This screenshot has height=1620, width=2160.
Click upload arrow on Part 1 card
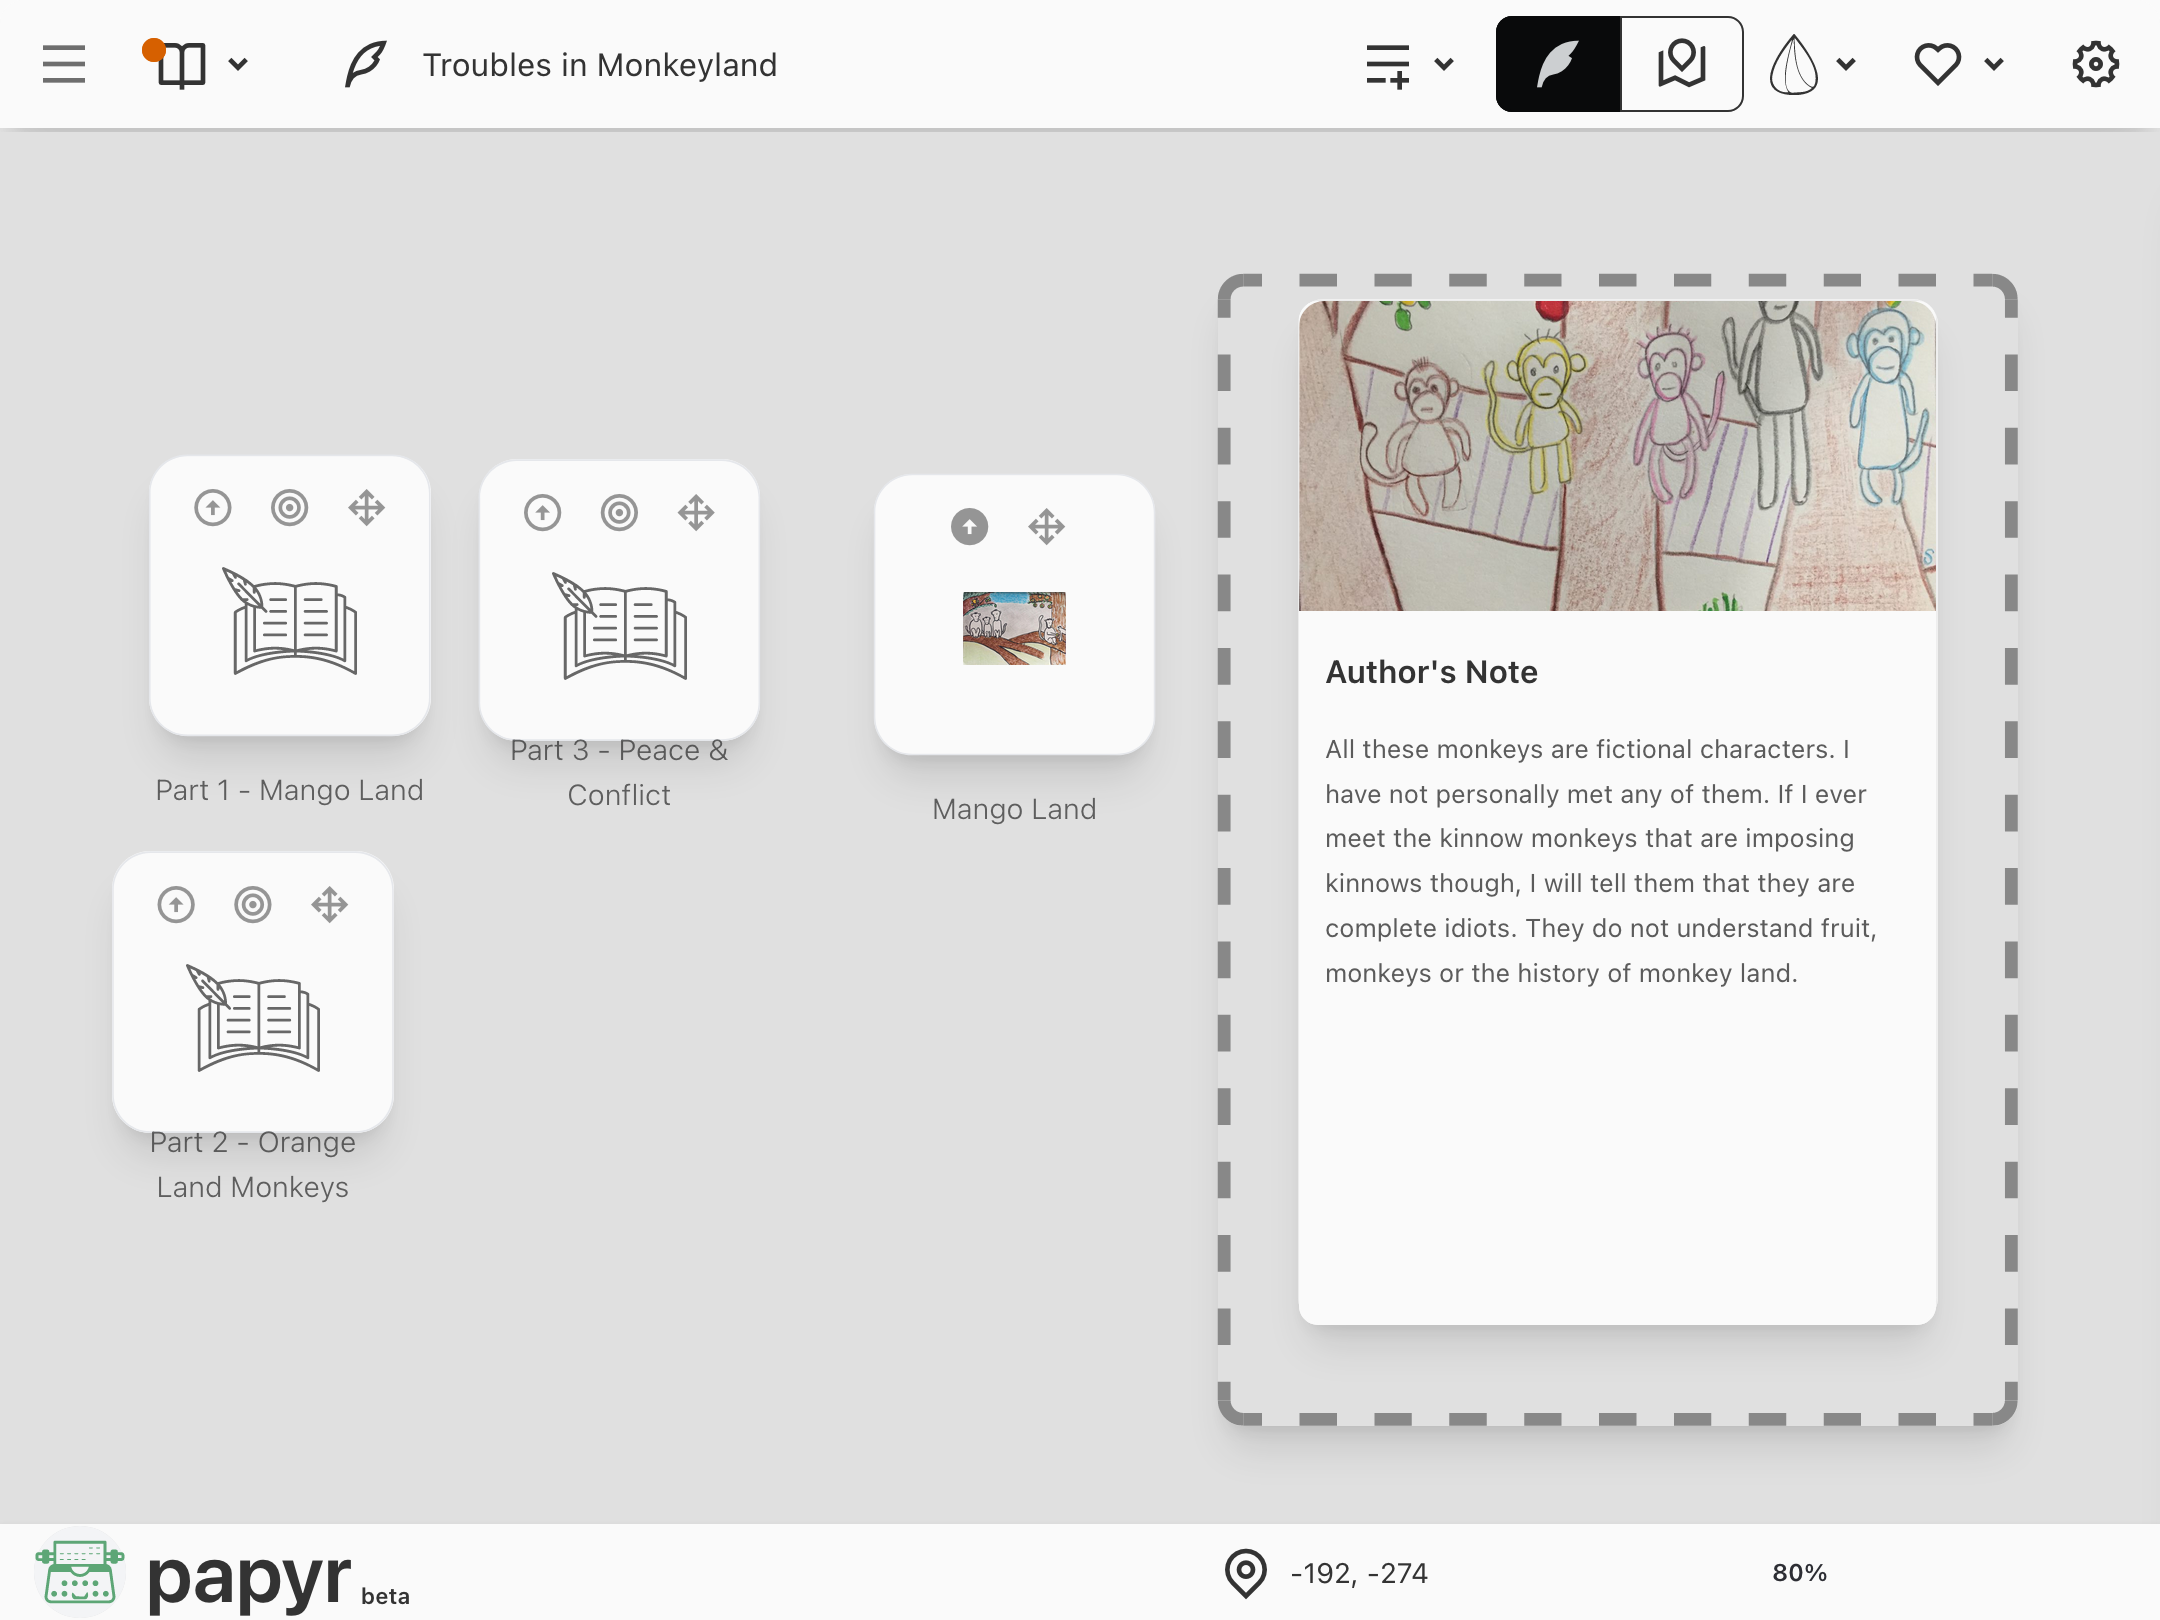click(213, 508)
